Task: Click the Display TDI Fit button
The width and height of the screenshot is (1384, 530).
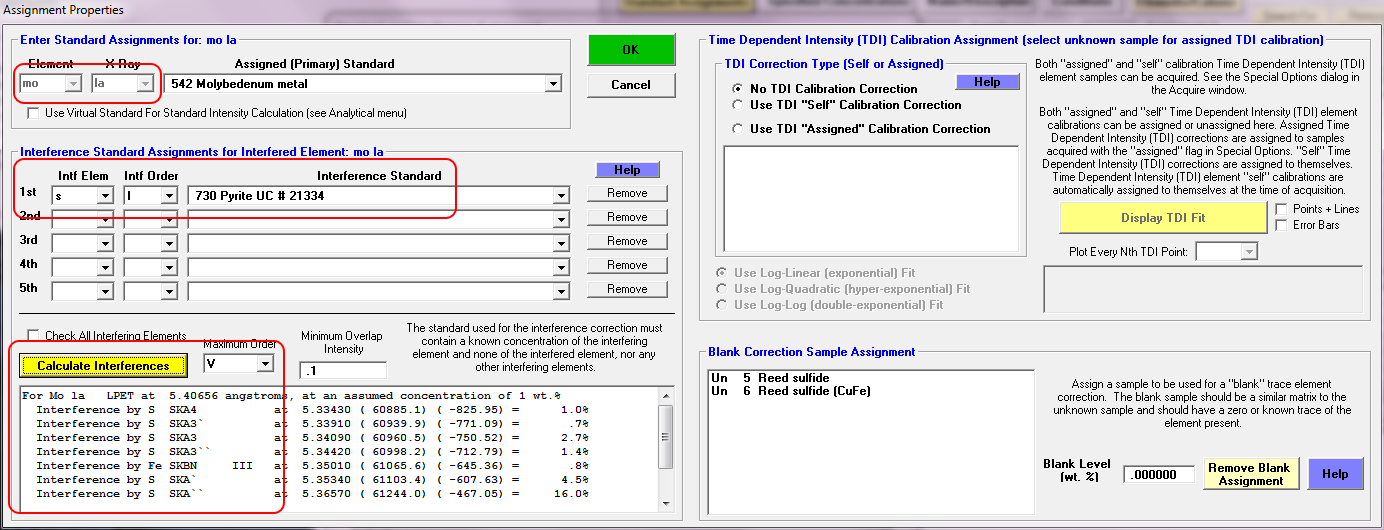Action: coord(1163,218)
